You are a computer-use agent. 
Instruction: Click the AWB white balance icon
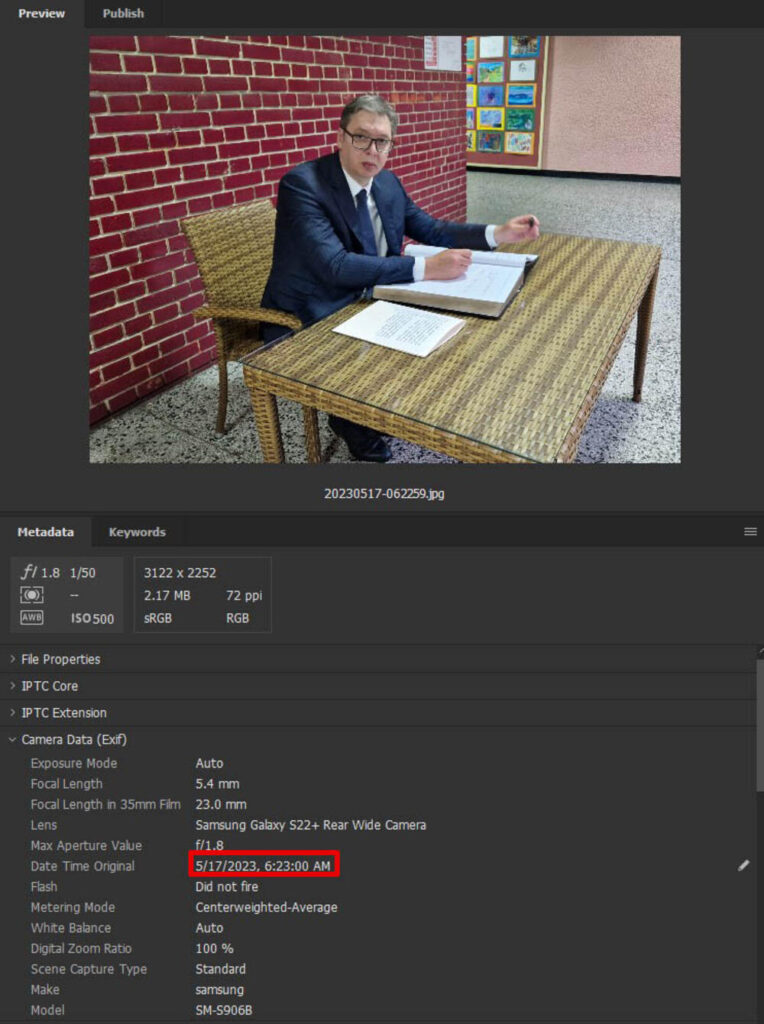tap(31, 618)
